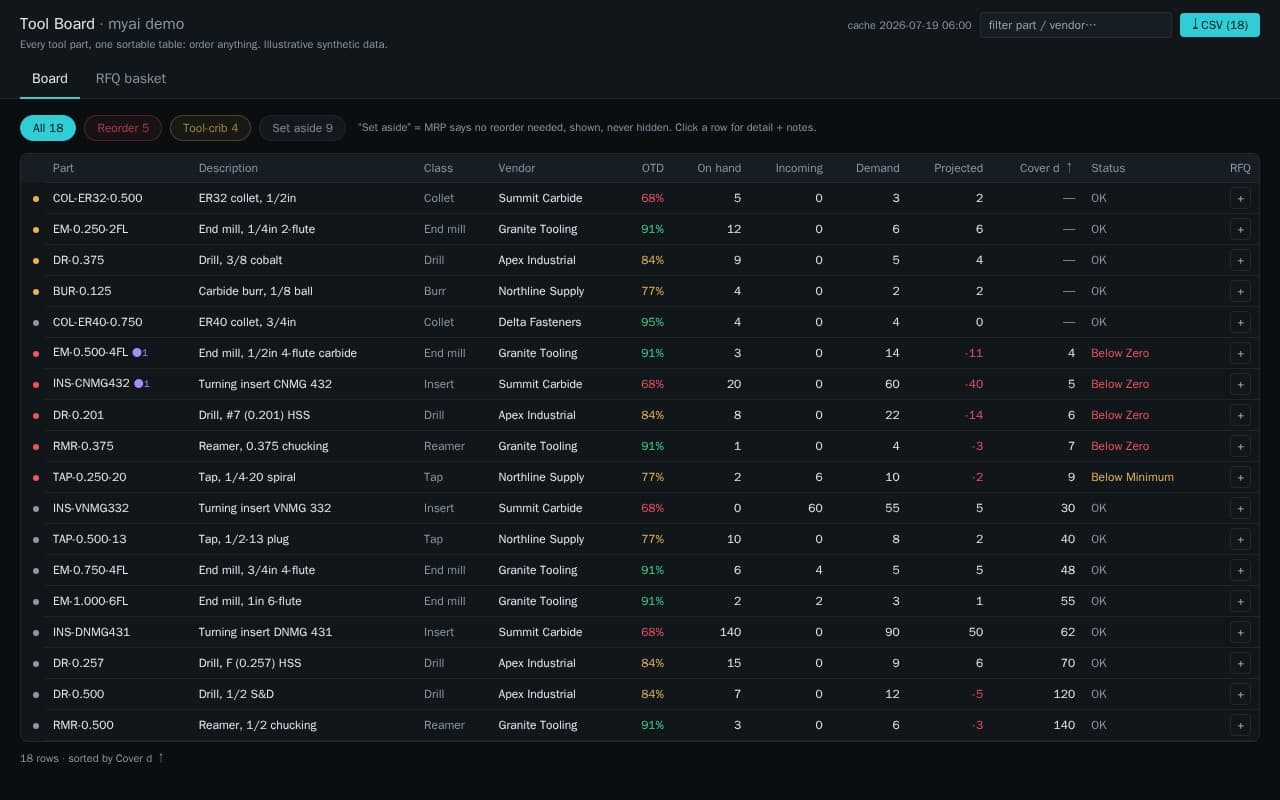Click the RFQ plus icon for BUR-0.125
The image size is (1280, 800).
[1240, 291]
